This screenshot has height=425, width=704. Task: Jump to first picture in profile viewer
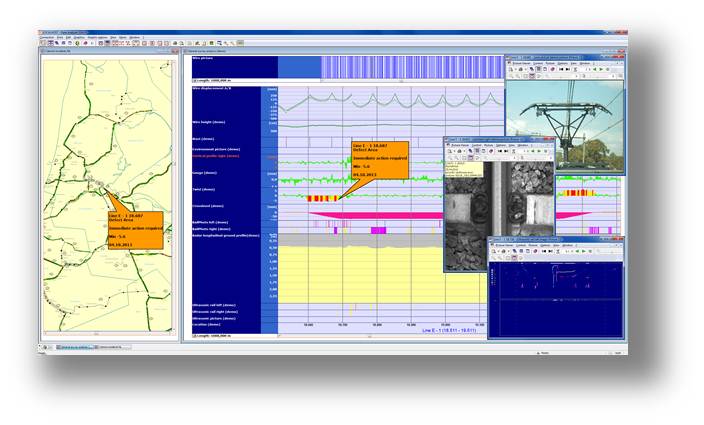pos(544,251)
